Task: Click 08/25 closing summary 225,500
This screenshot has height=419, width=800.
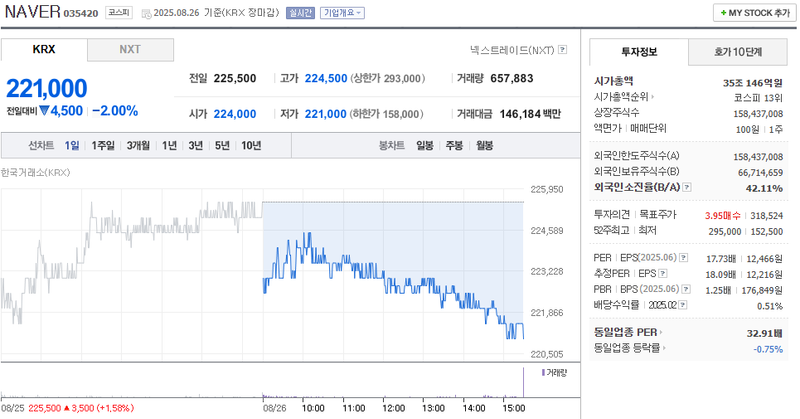Action: coord(44,408)
